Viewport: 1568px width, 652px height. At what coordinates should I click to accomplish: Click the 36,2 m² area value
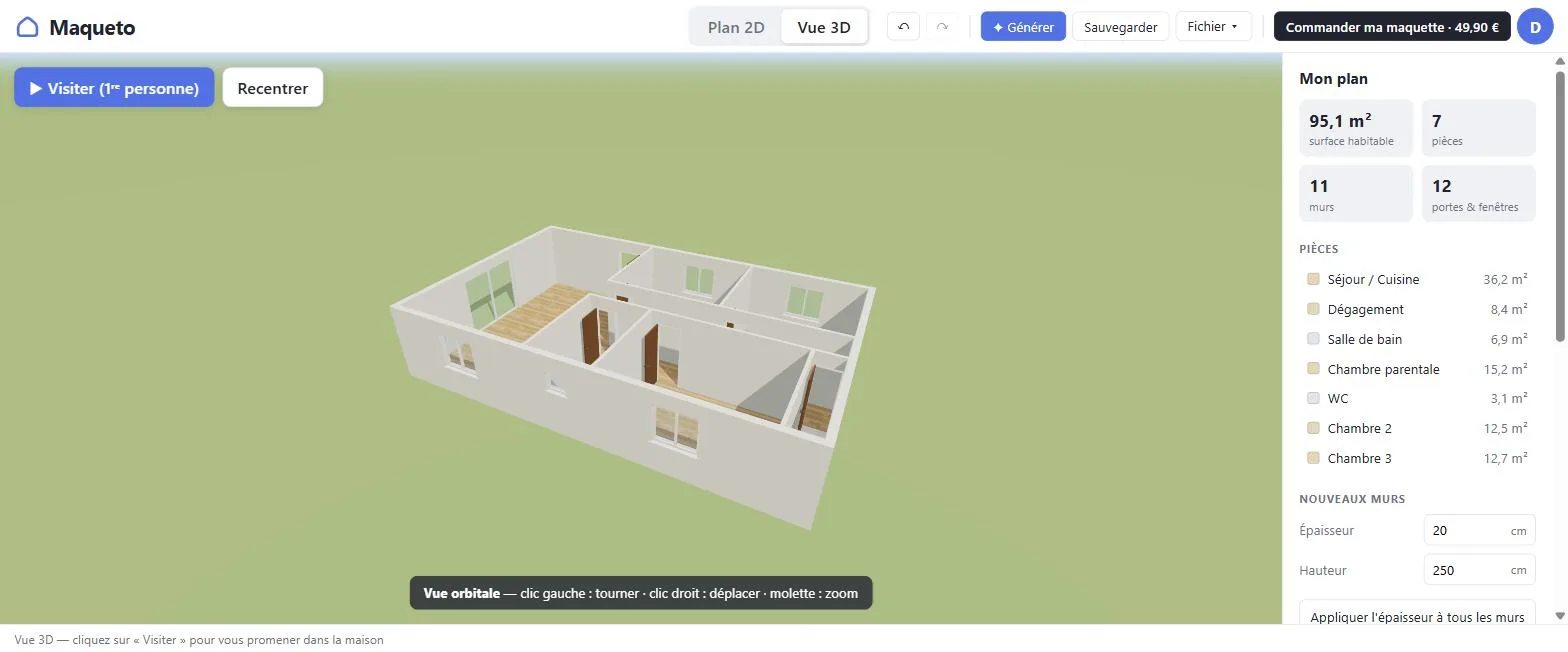coord(1505,280)
